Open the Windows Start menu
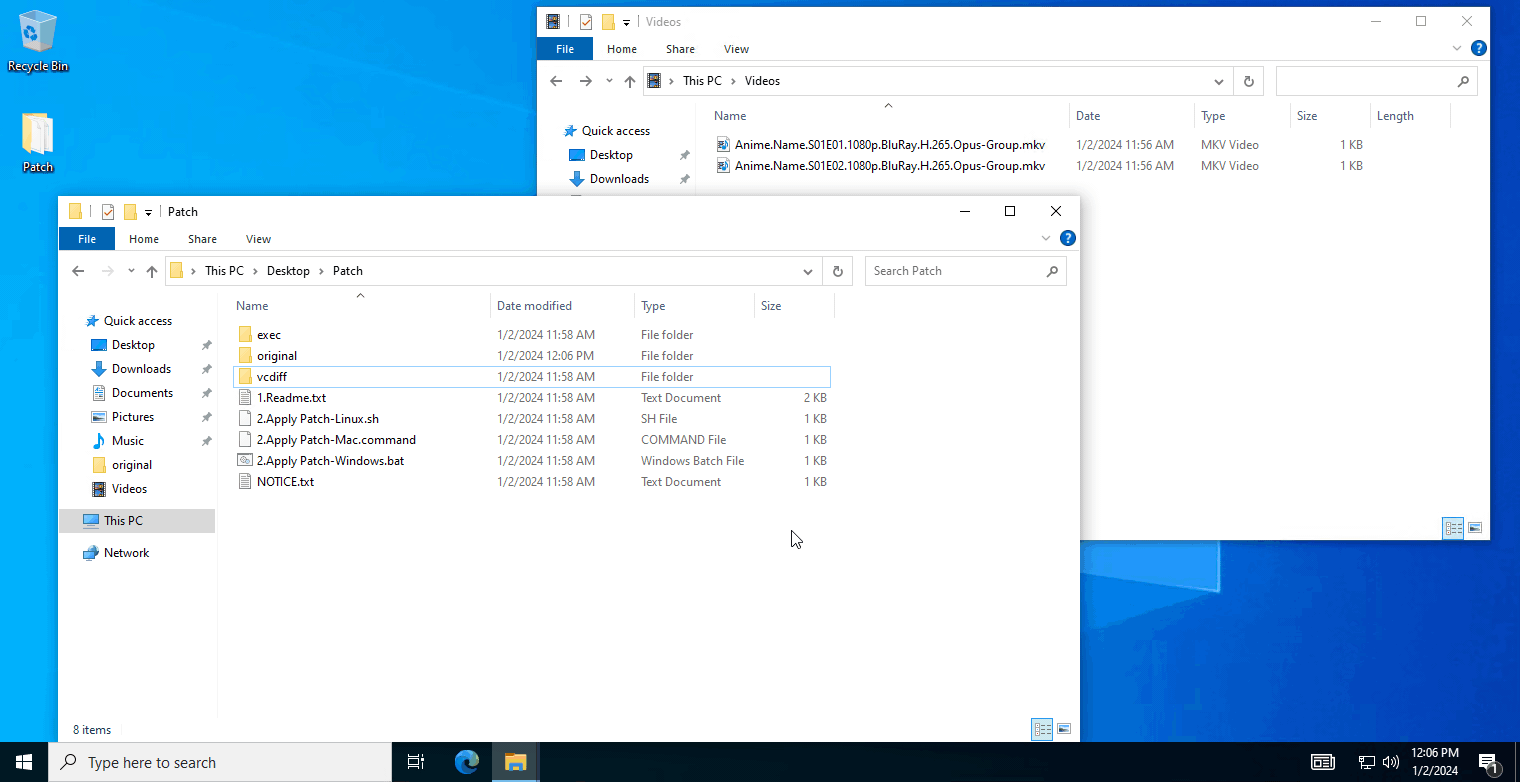Viewport: 1520px width, 782px height. point(24,762)
